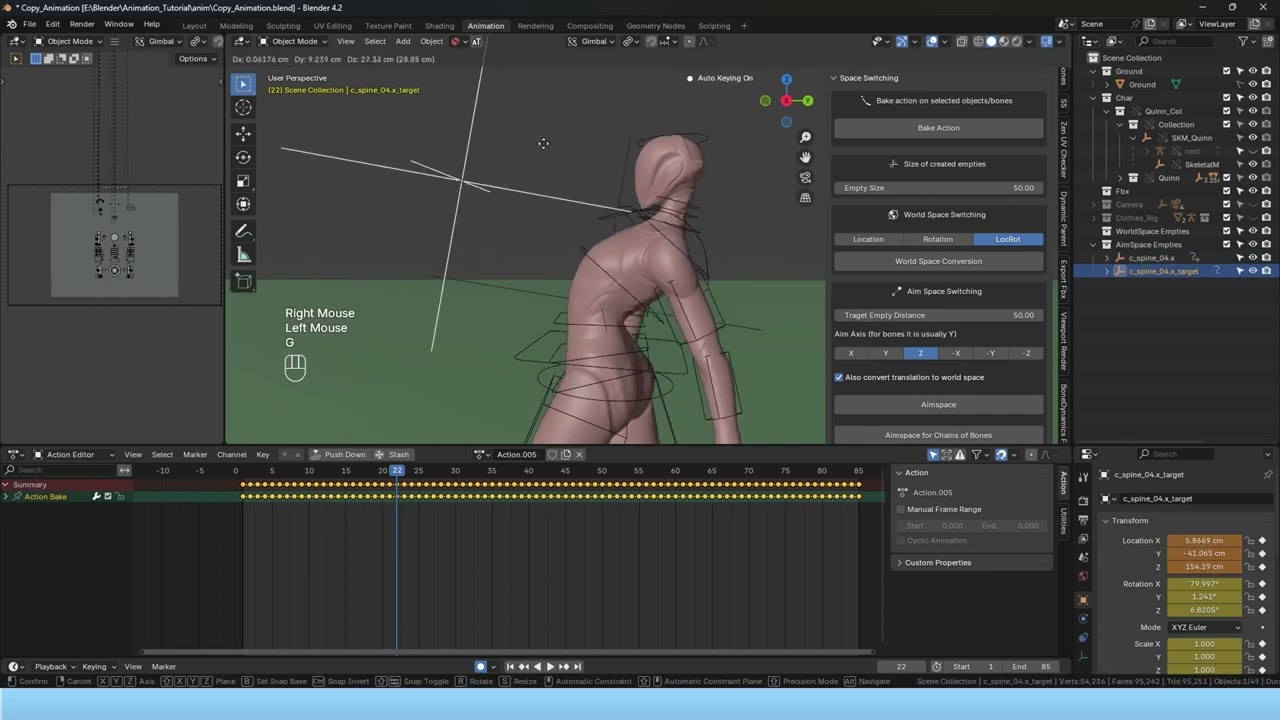The height and width of the screenshot is (720, 1280).
Task: Jump to the start frame
Action: point(510,666)
